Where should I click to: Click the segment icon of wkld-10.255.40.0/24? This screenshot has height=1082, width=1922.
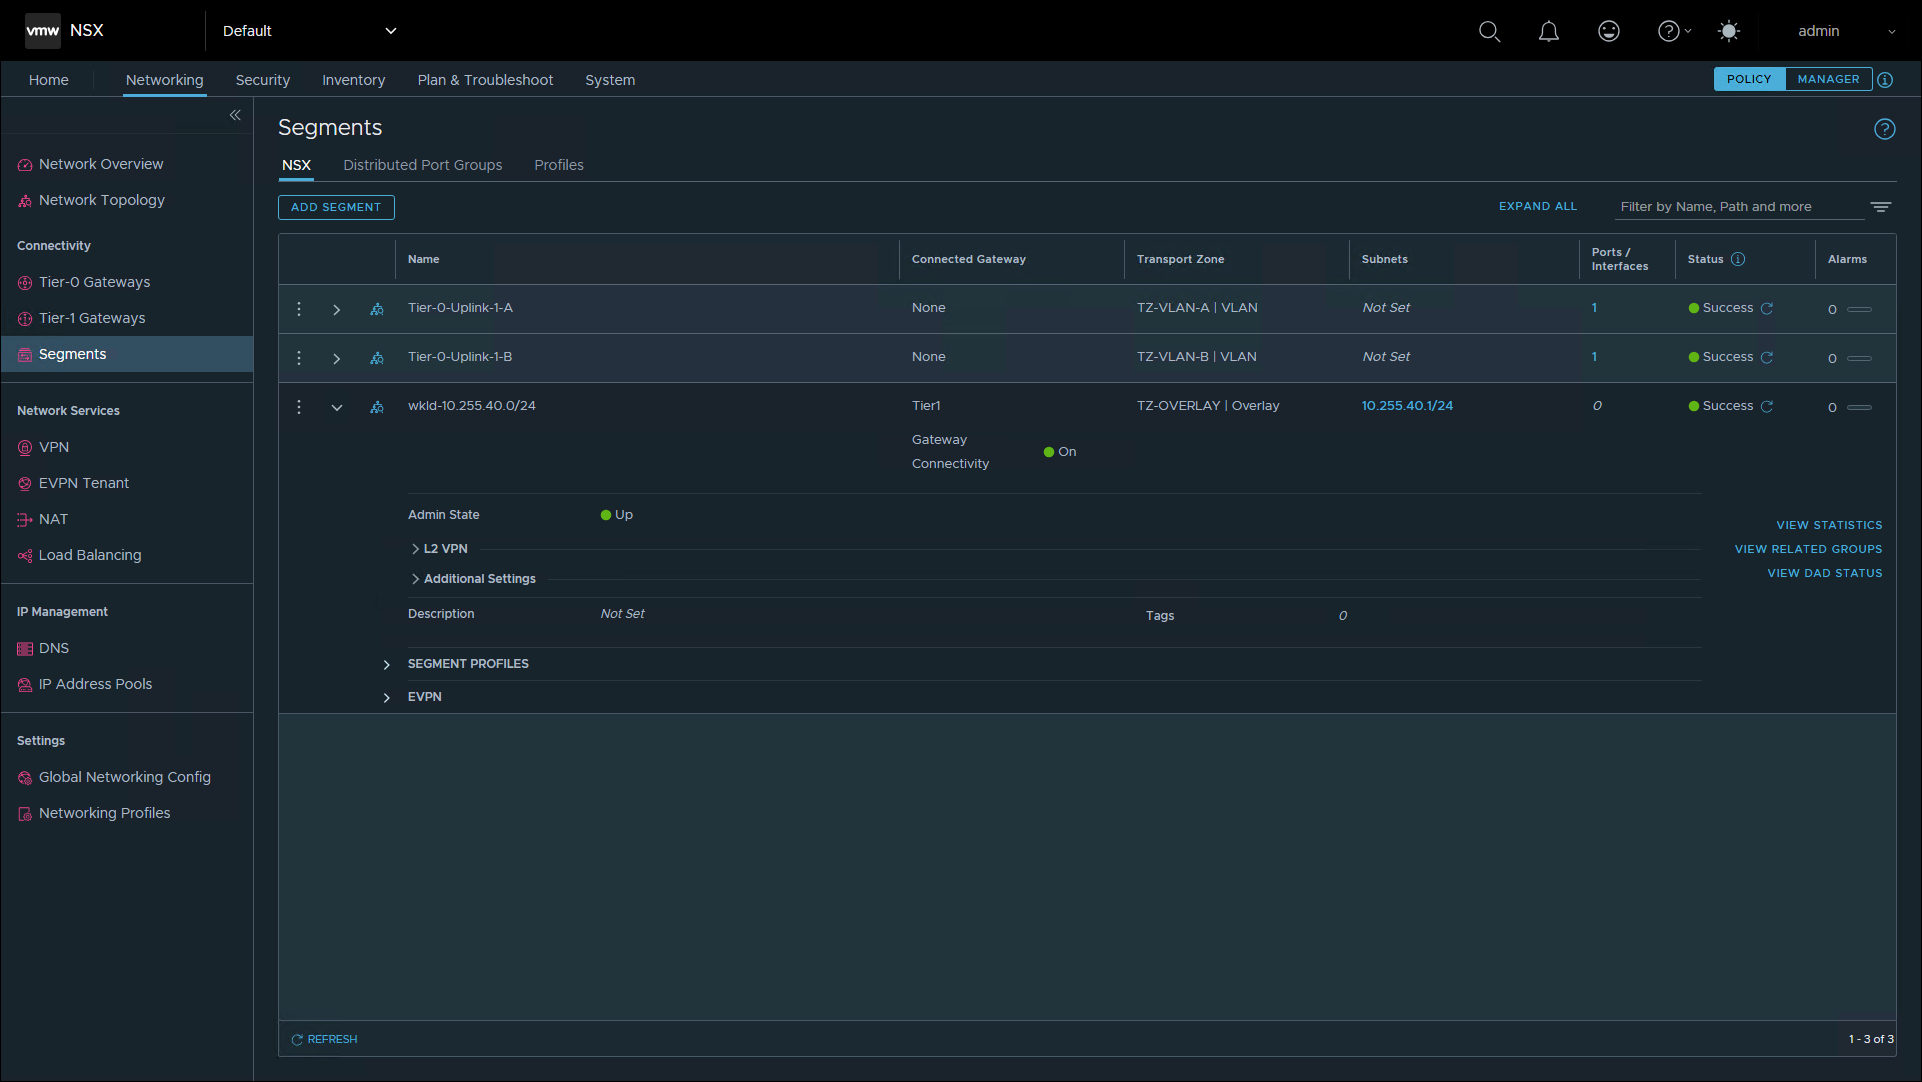(377, 407)
